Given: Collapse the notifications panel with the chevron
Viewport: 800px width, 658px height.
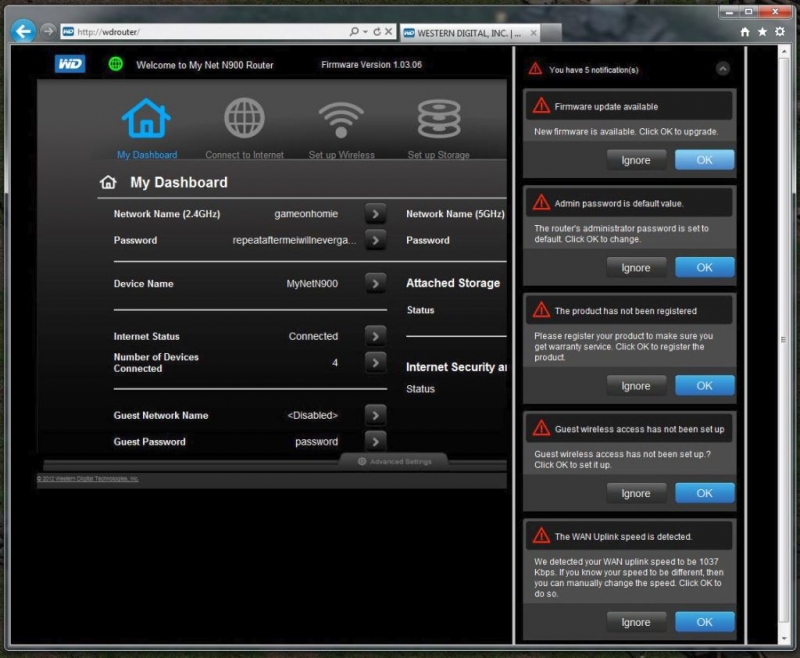Looking at the screenshot, I should [723, 68].
